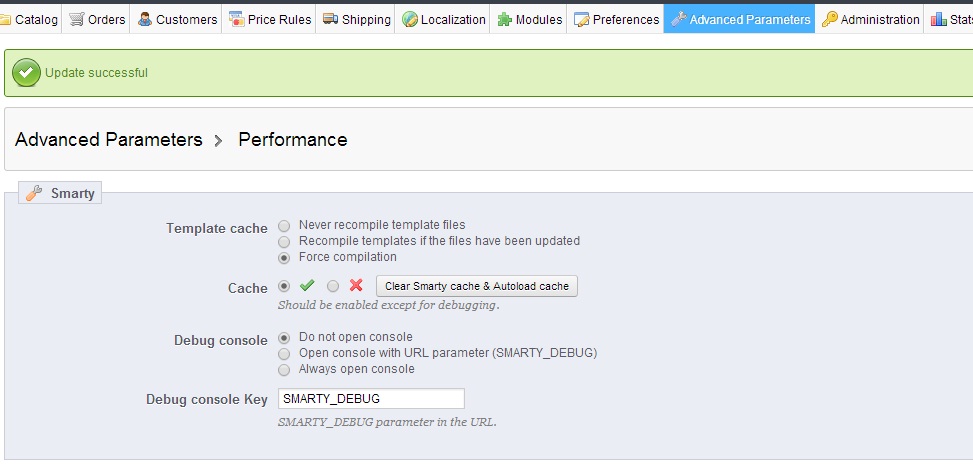
Task: Select Always open console option
Action: [285, 369]
